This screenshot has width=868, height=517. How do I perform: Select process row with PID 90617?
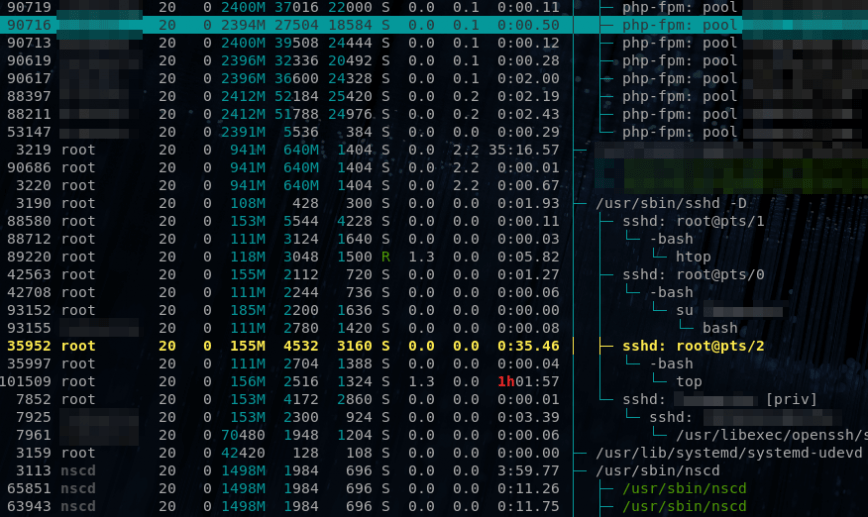click(434, 78)
